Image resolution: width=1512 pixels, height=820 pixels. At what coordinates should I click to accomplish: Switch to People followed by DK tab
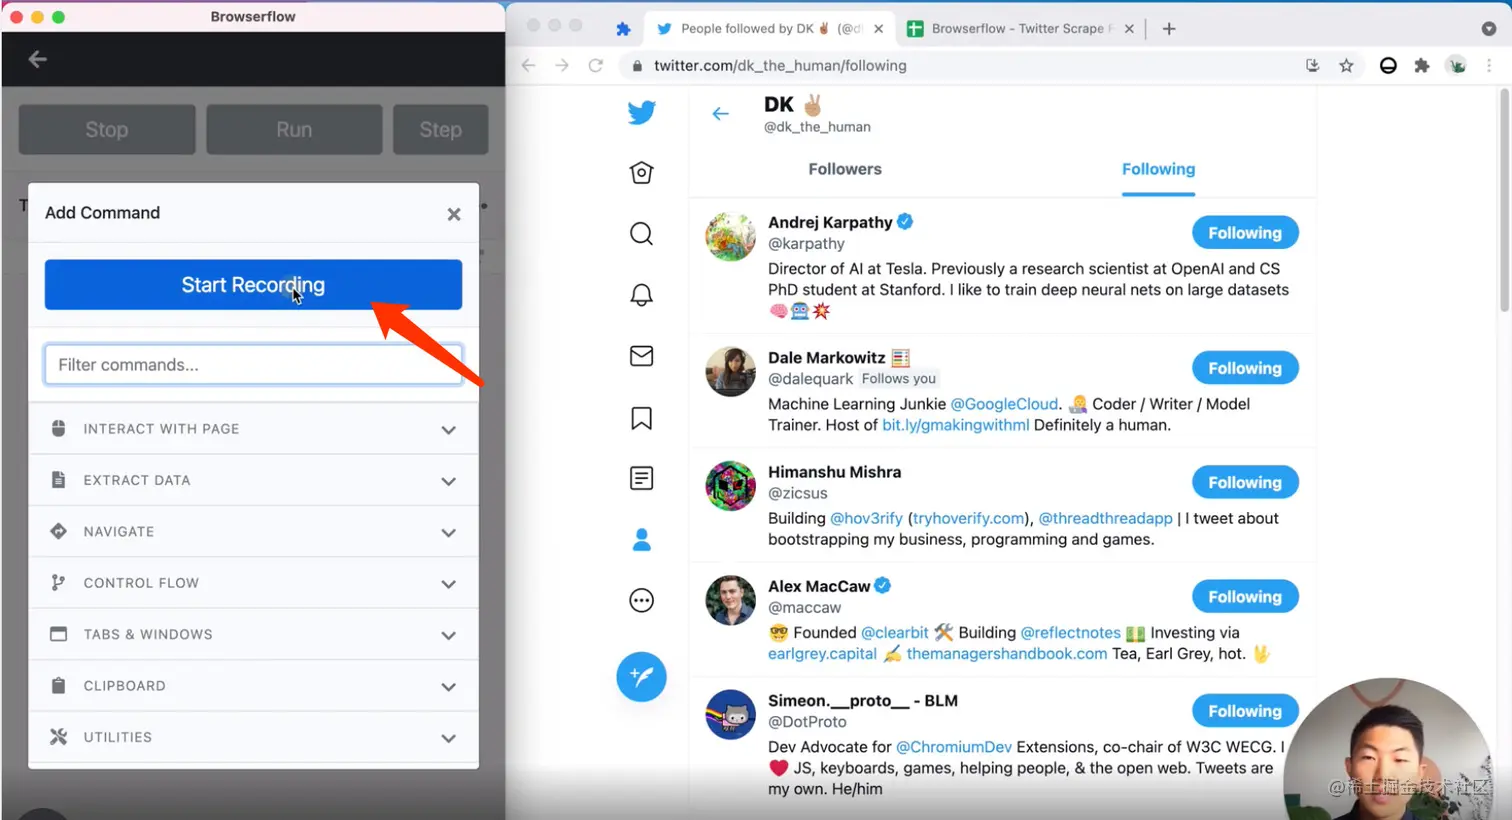click(x=770, y=29)
